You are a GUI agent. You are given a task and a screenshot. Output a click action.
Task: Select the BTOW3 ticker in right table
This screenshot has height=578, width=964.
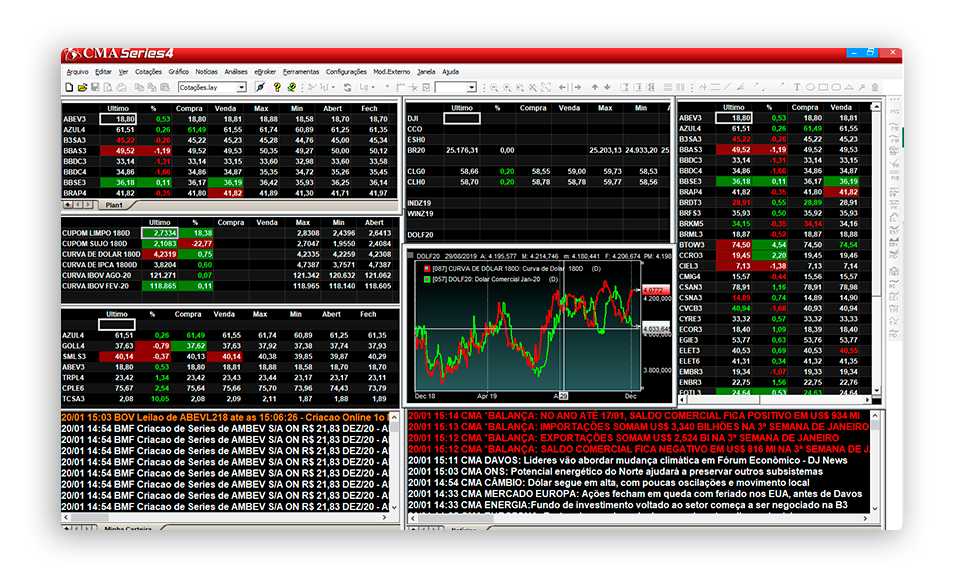pos(692,245)
